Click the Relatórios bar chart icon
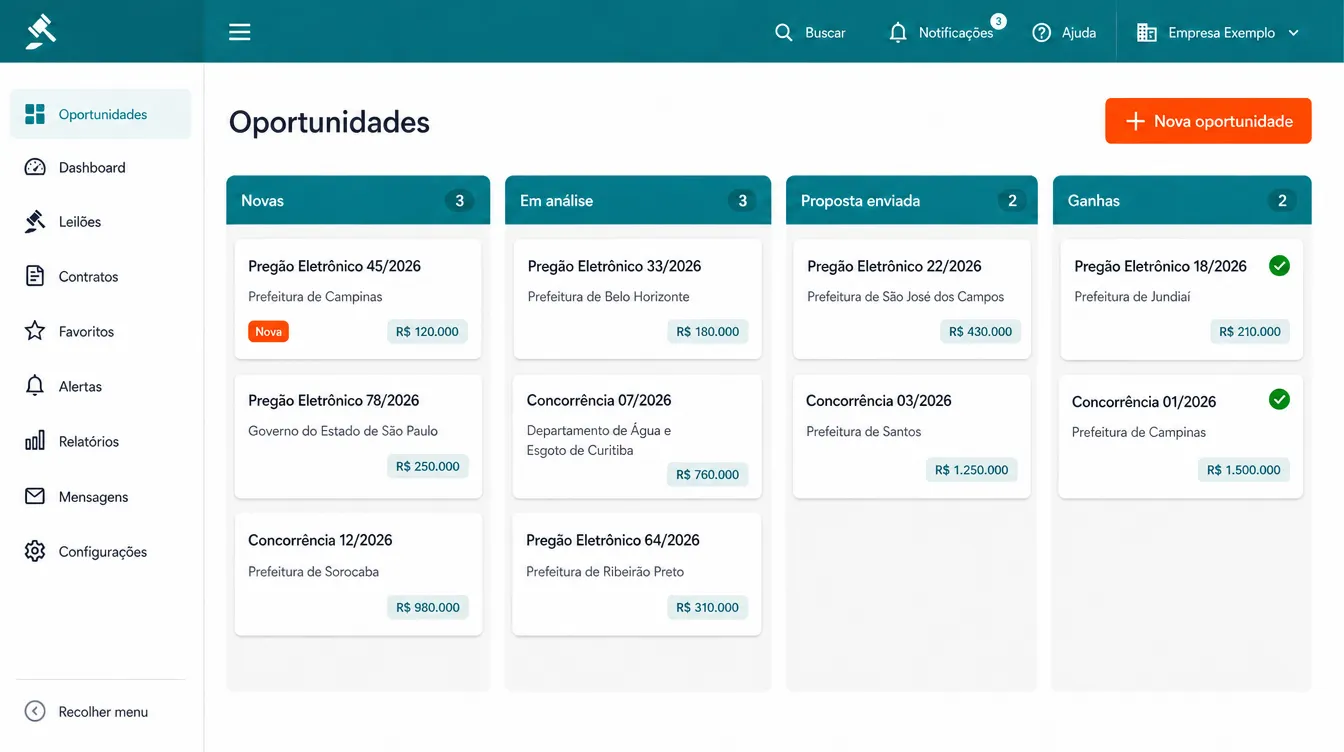 coord(35,441)
